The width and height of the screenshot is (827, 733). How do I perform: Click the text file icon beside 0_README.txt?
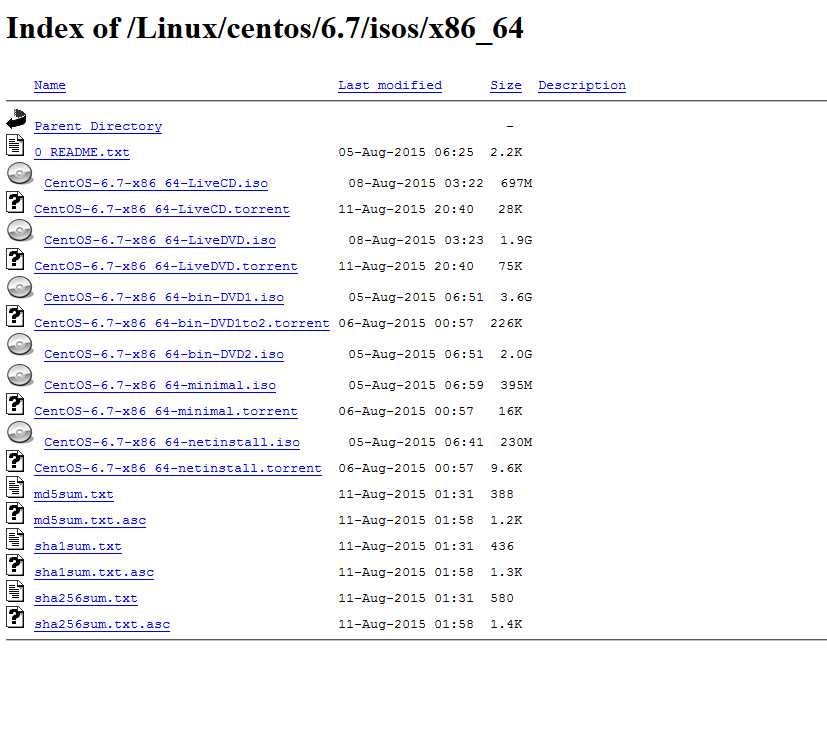[x=15, y=145]
